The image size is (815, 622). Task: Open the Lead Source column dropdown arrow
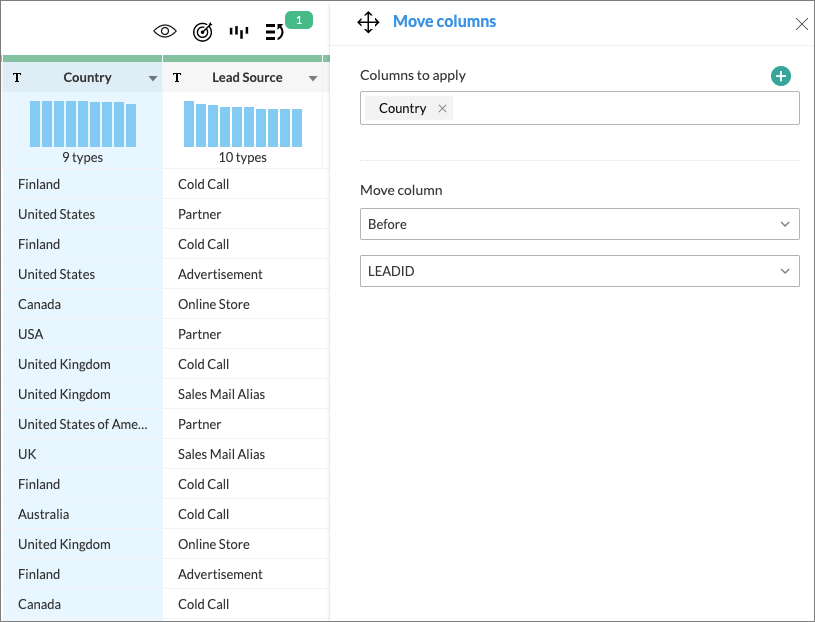click(x=313, y=78)
